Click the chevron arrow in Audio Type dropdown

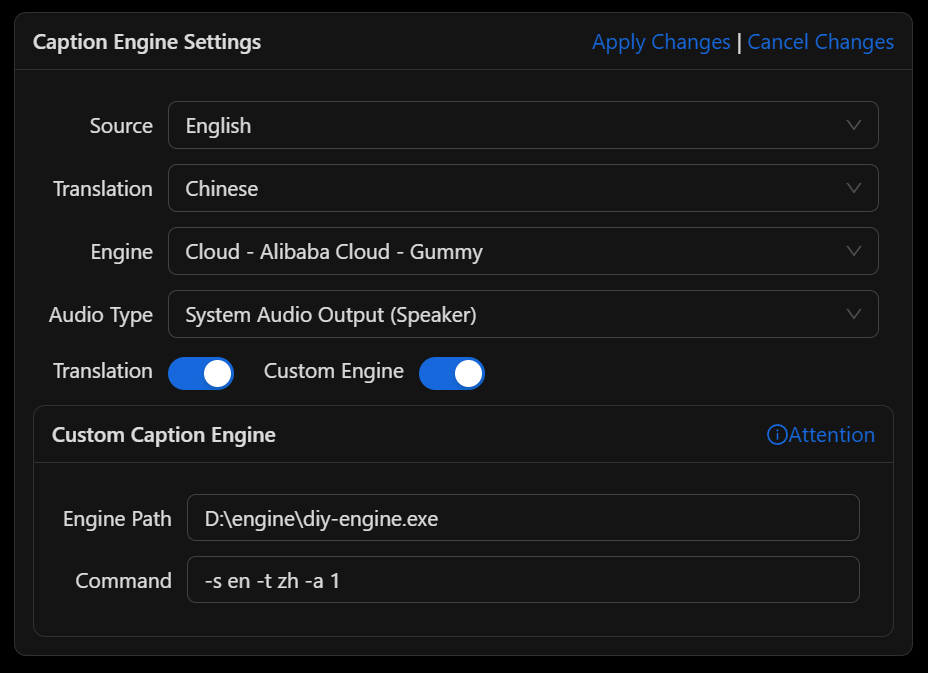point(854,314)
